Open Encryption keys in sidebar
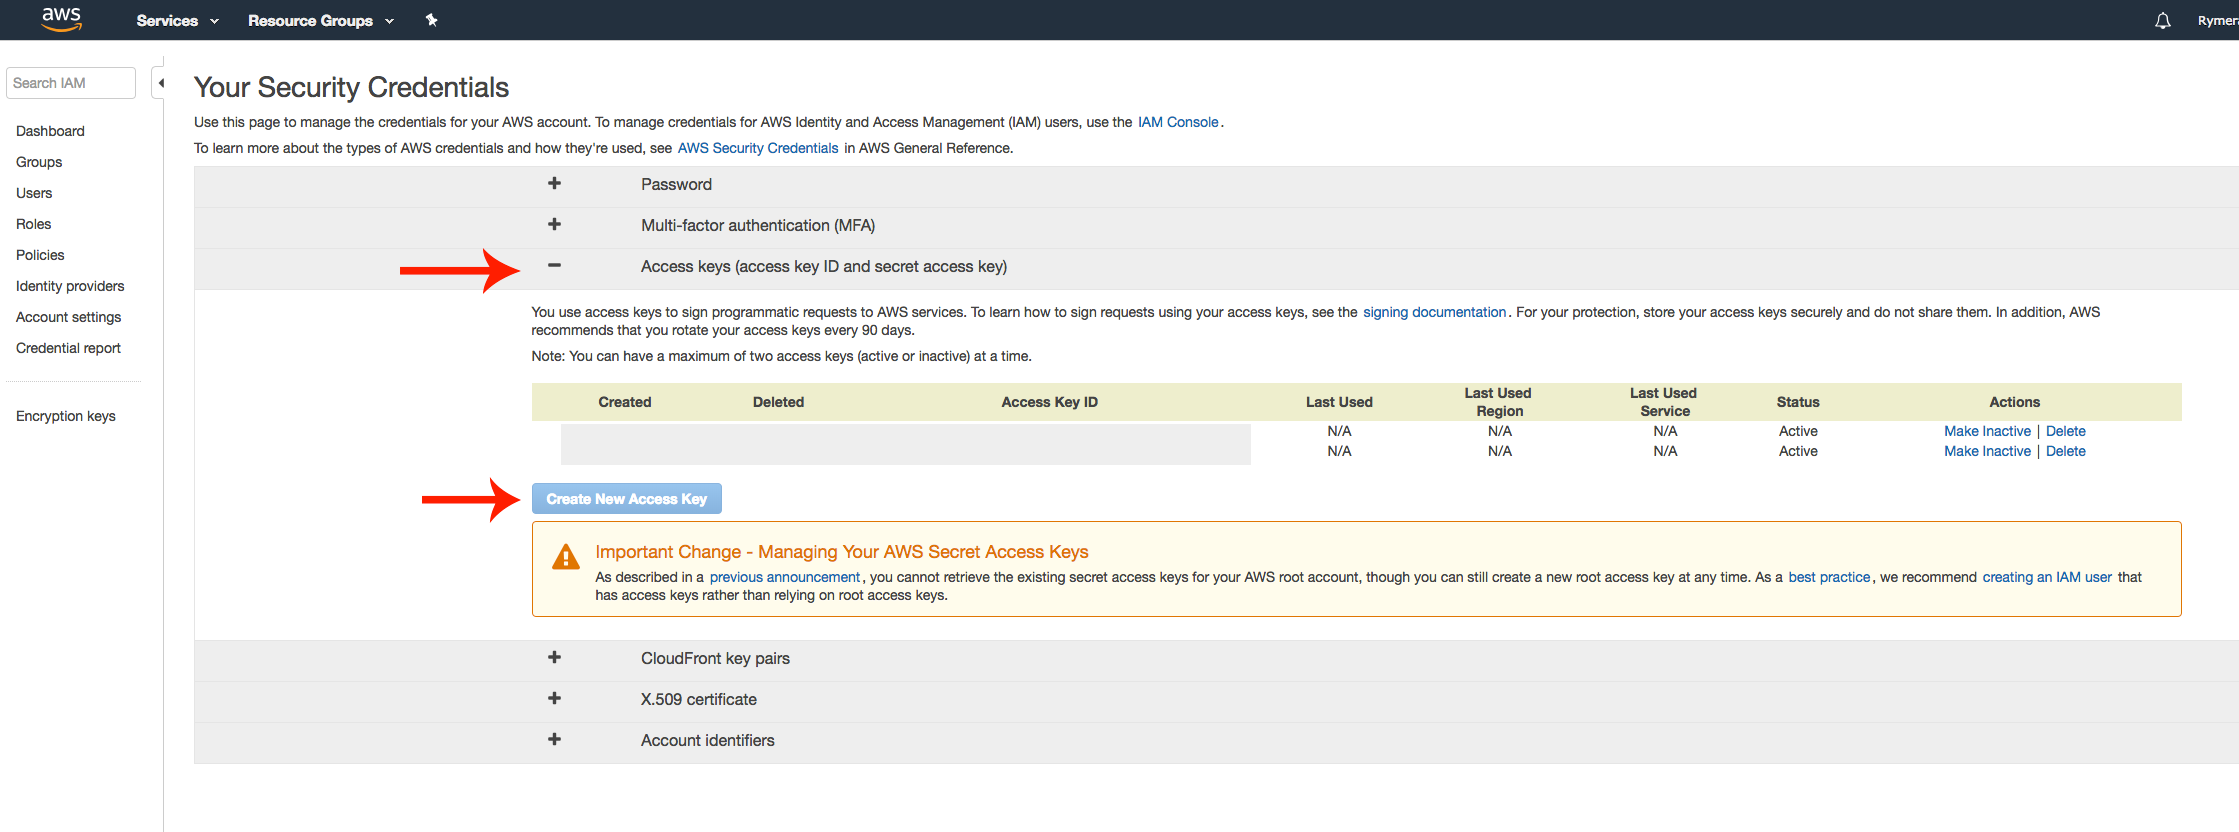This screenshot has height=832, width=2239. 66,416
